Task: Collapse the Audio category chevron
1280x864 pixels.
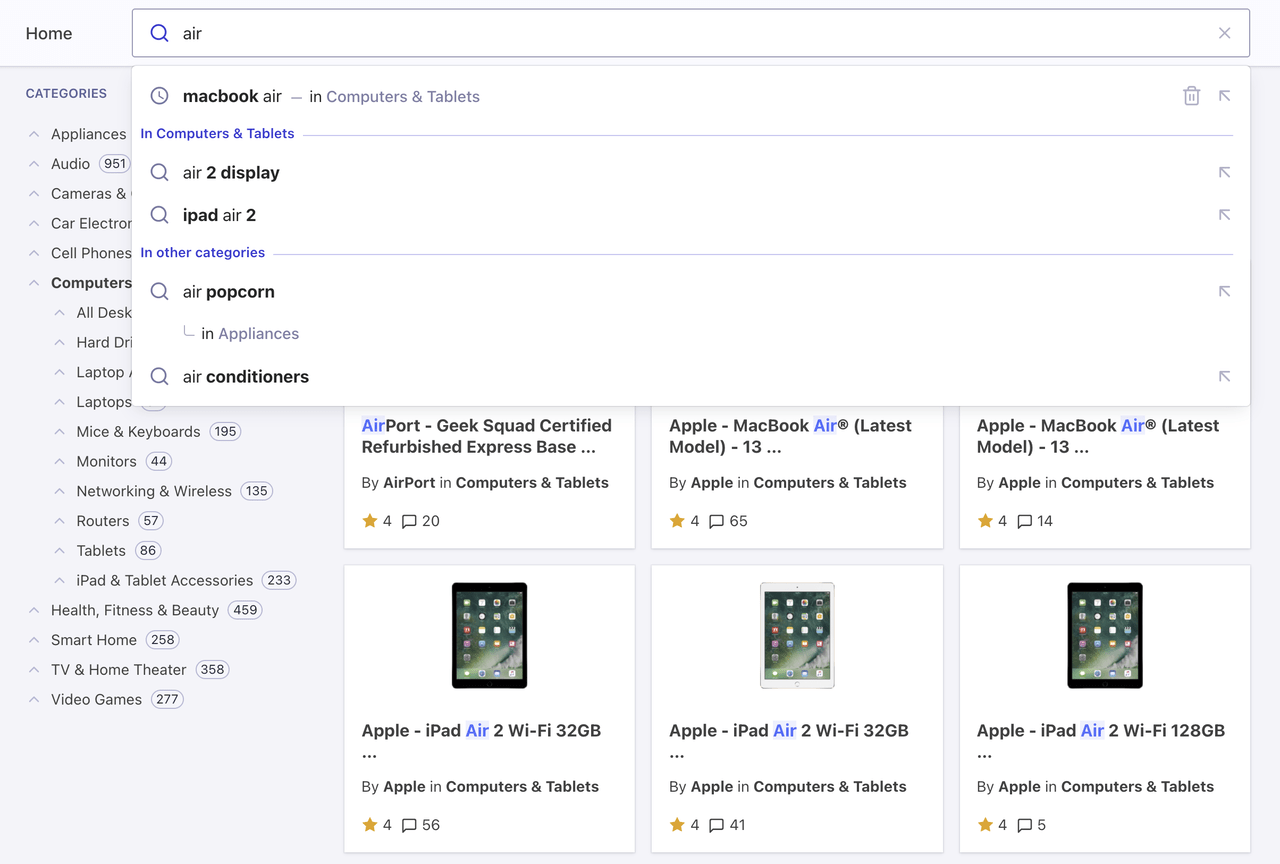Action: click(x=33, y=163)
